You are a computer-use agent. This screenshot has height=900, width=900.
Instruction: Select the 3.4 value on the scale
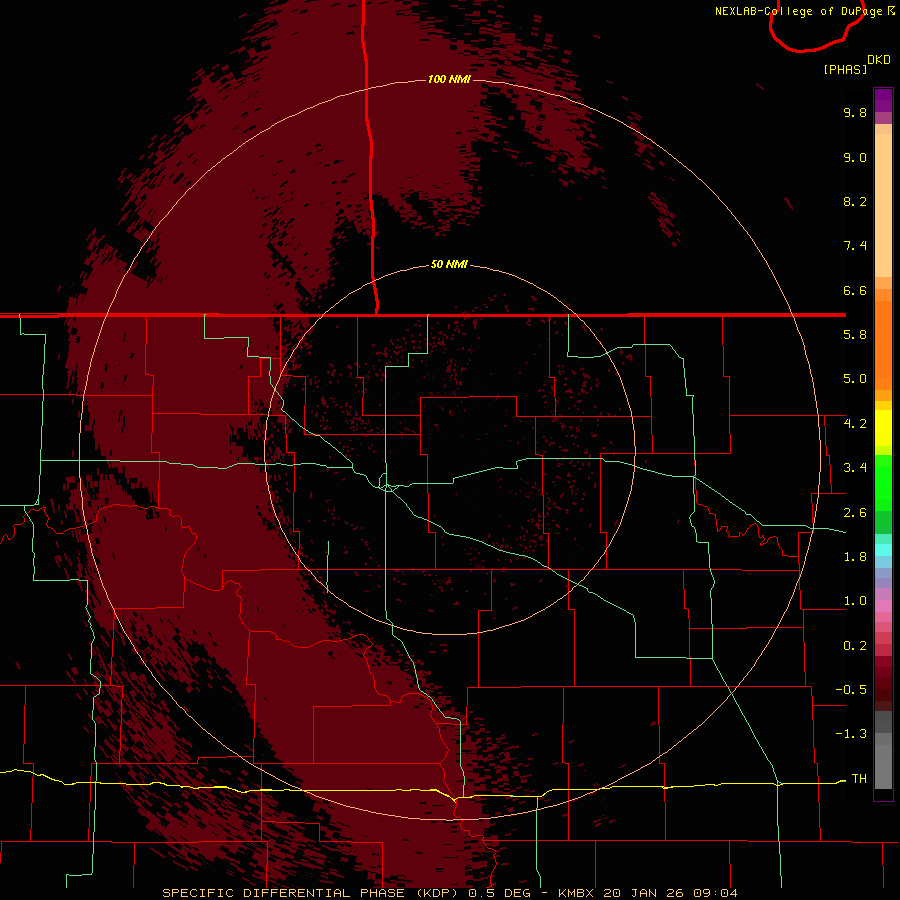[x=855, y=468]
